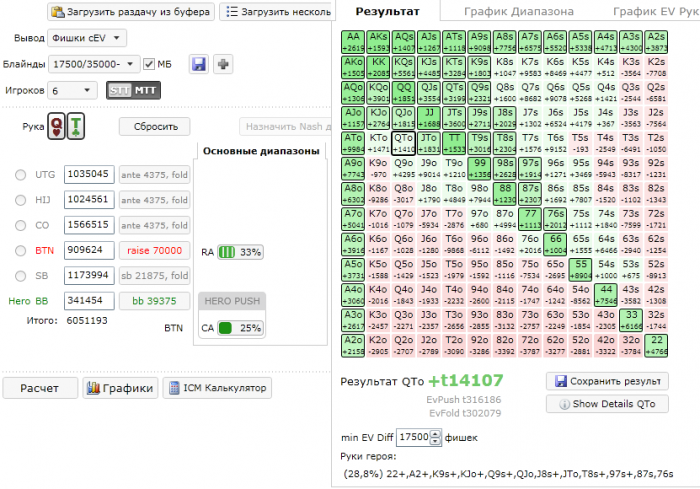This screenshot has width=700, height=489.
Task: Open the Вывод Фишки cEV dropdown
Action: [x=87, y=38]
